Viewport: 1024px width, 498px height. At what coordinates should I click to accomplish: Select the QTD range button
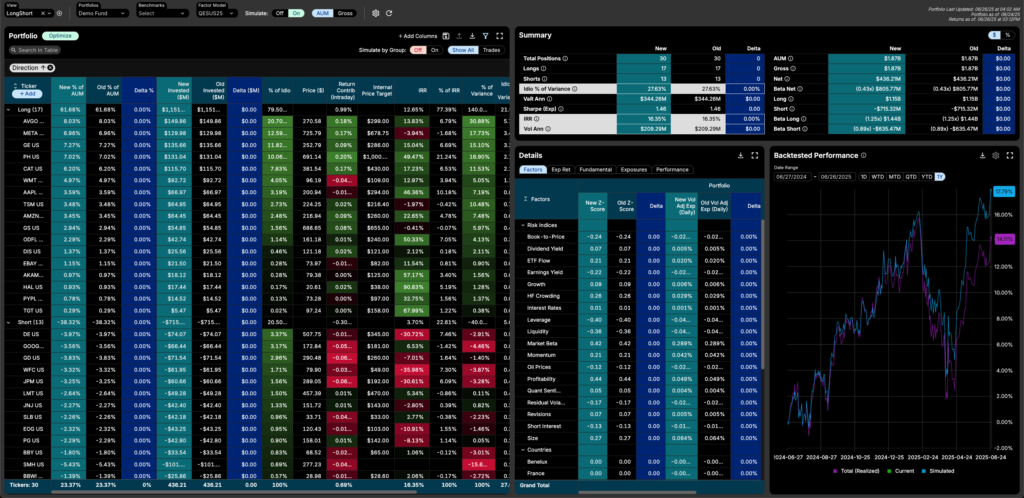click(910, 177)
